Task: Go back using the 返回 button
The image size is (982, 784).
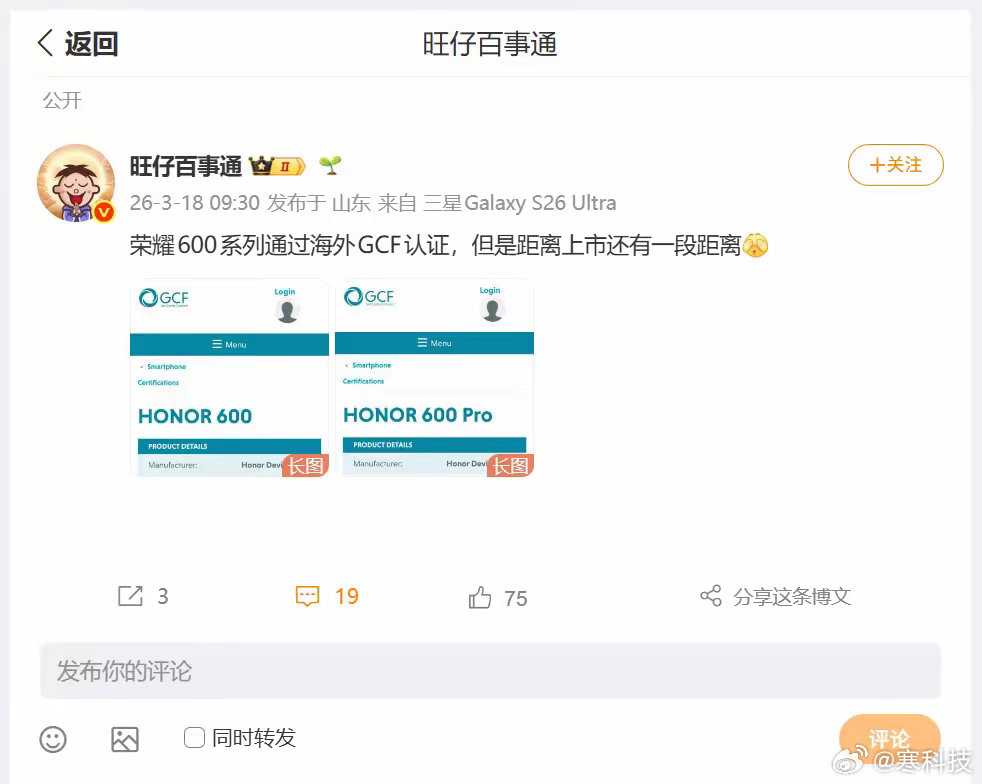Action: [78, 43]
